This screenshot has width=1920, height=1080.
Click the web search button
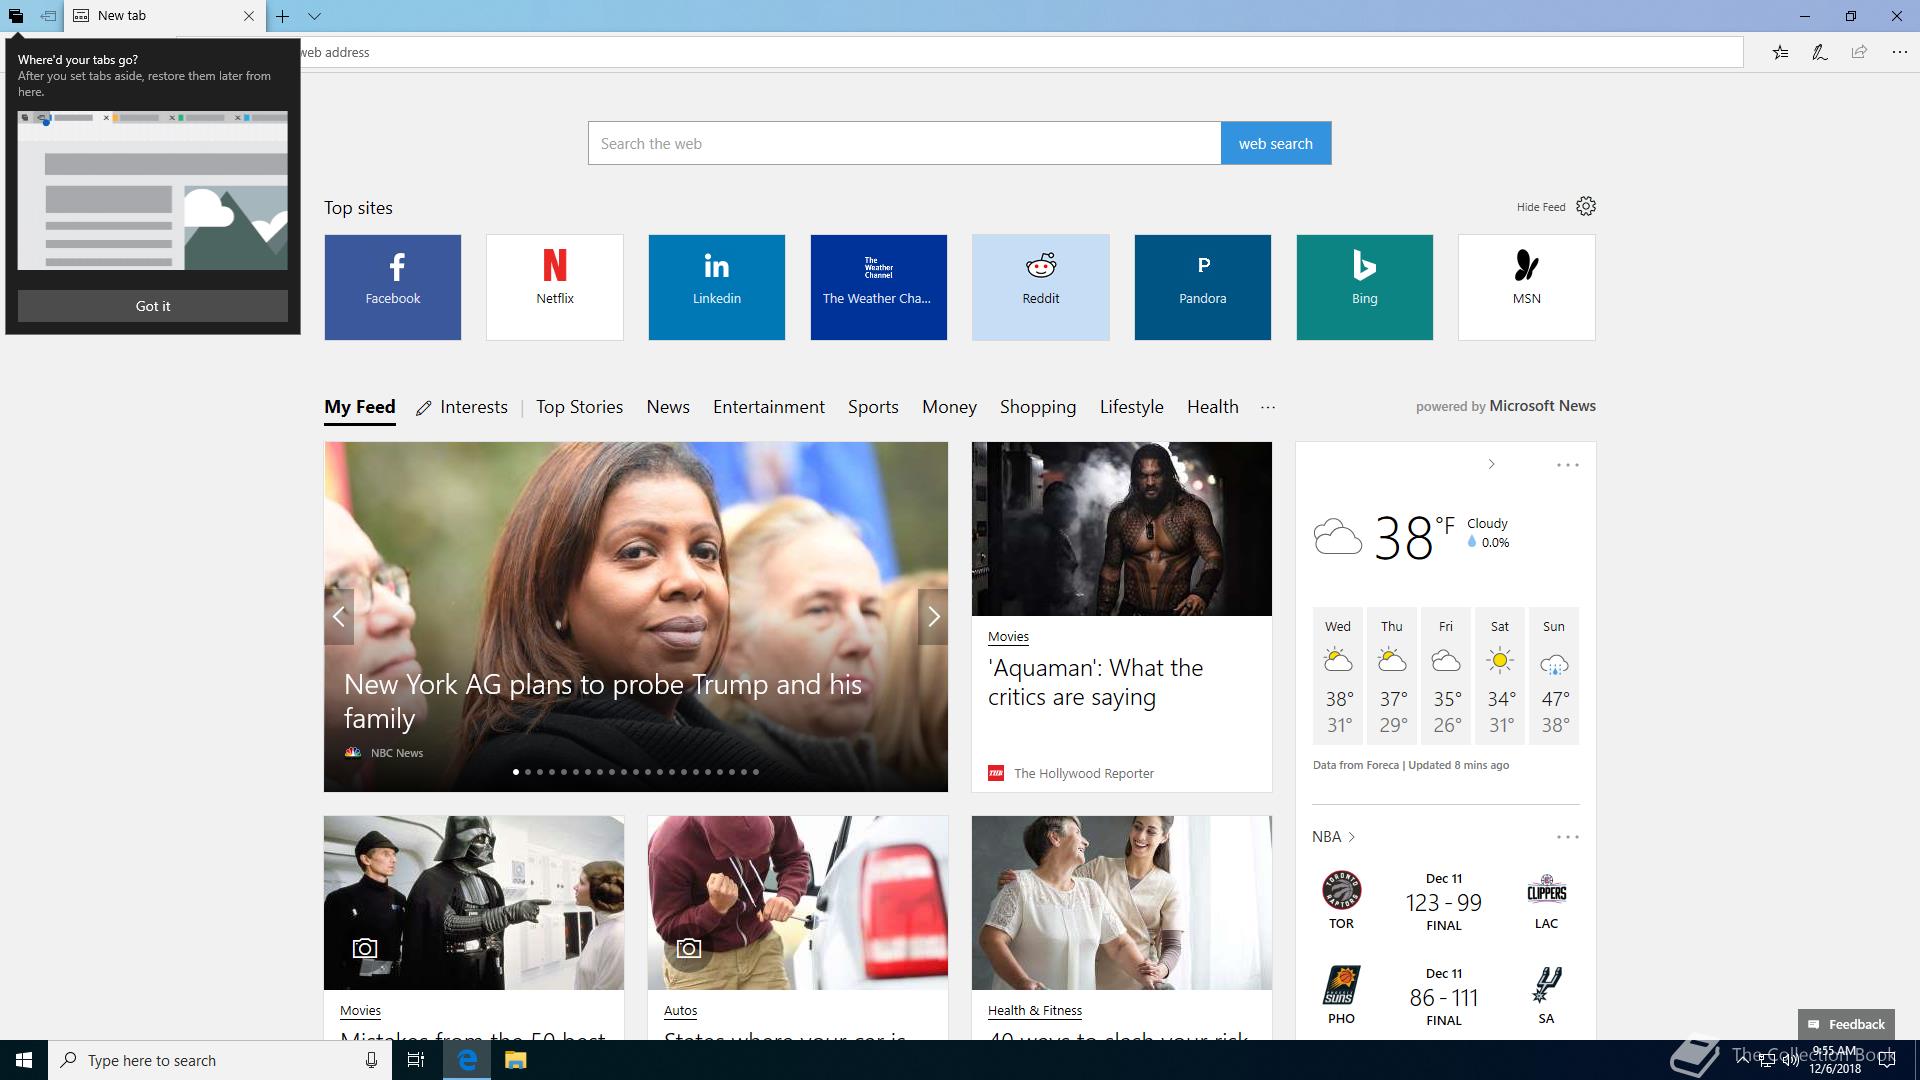[1276, 143]
